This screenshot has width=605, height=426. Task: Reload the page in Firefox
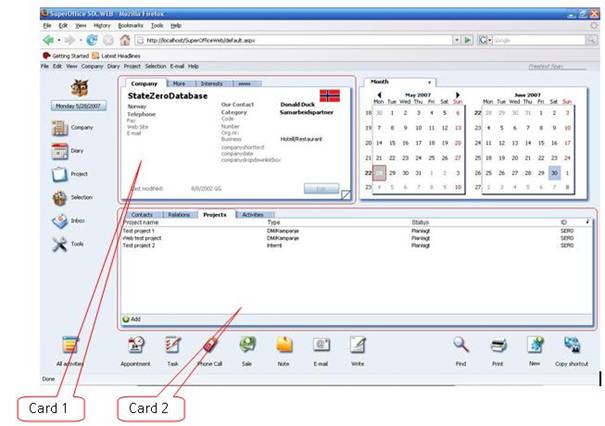(x=91, y=40)
